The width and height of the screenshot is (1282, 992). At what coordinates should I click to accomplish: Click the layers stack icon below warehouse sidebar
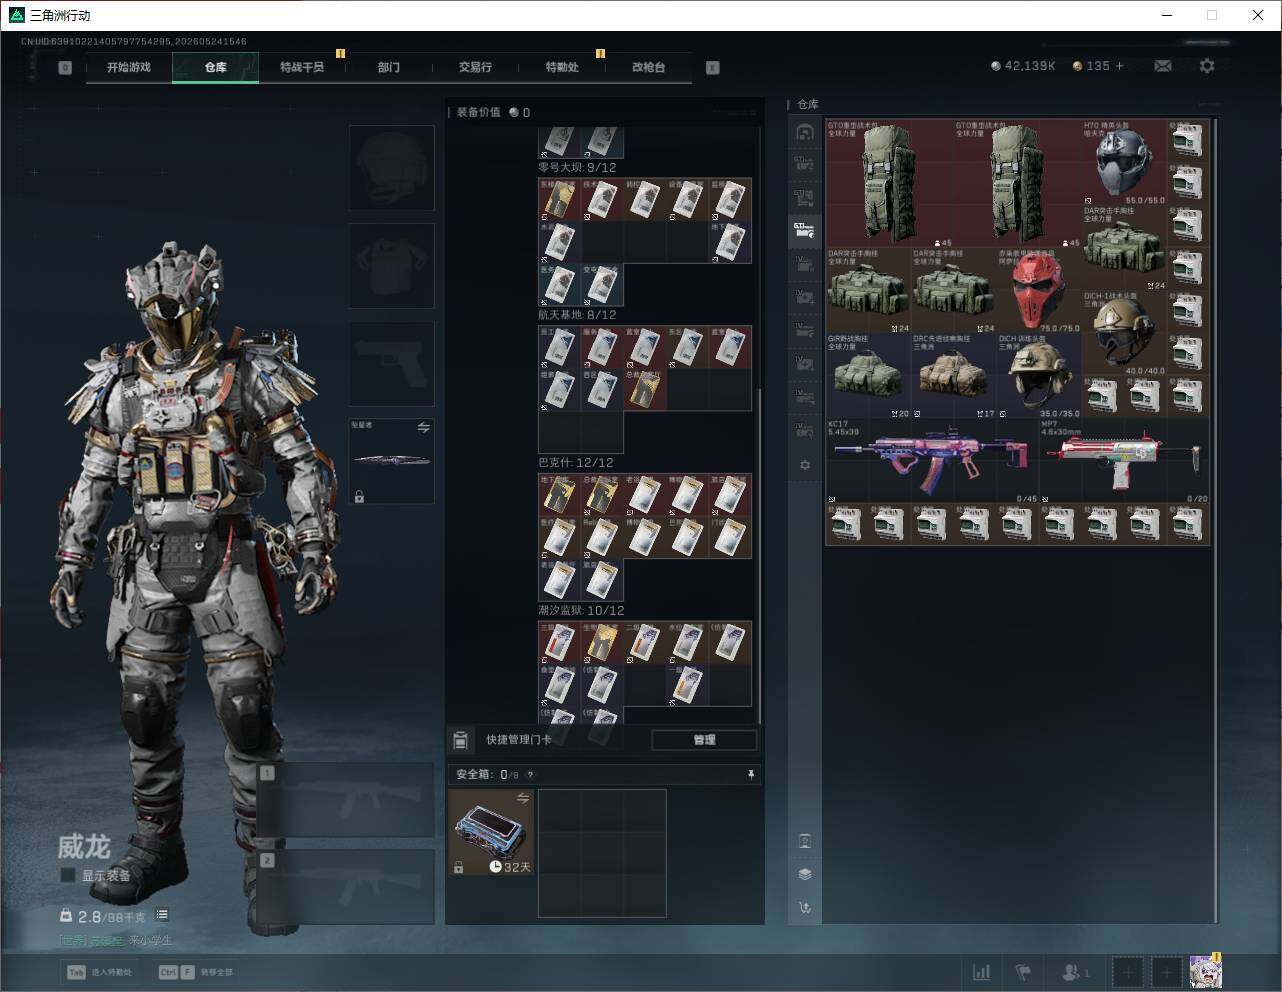[x=805, y=874]
